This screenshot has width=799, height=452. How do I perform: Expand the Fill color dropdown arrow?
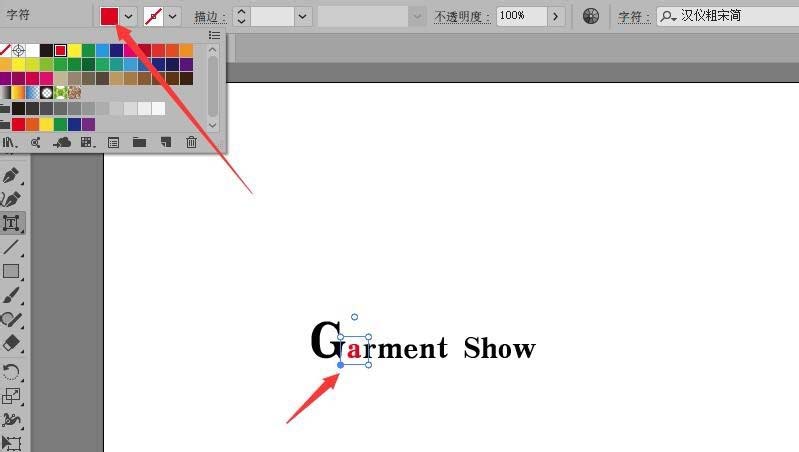click(128, 16)
